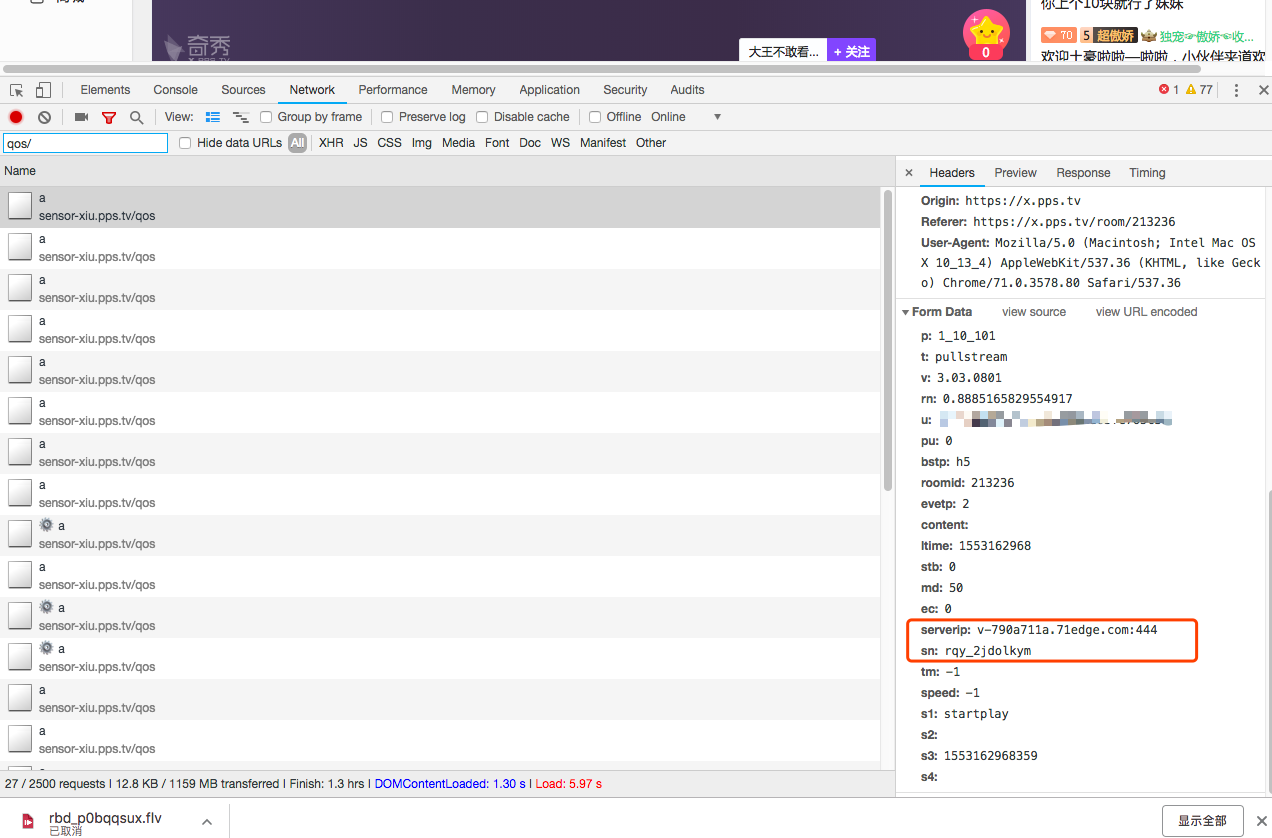
Task: Toggle the Hide data URLs checkbox
Action: click(184, 142)
